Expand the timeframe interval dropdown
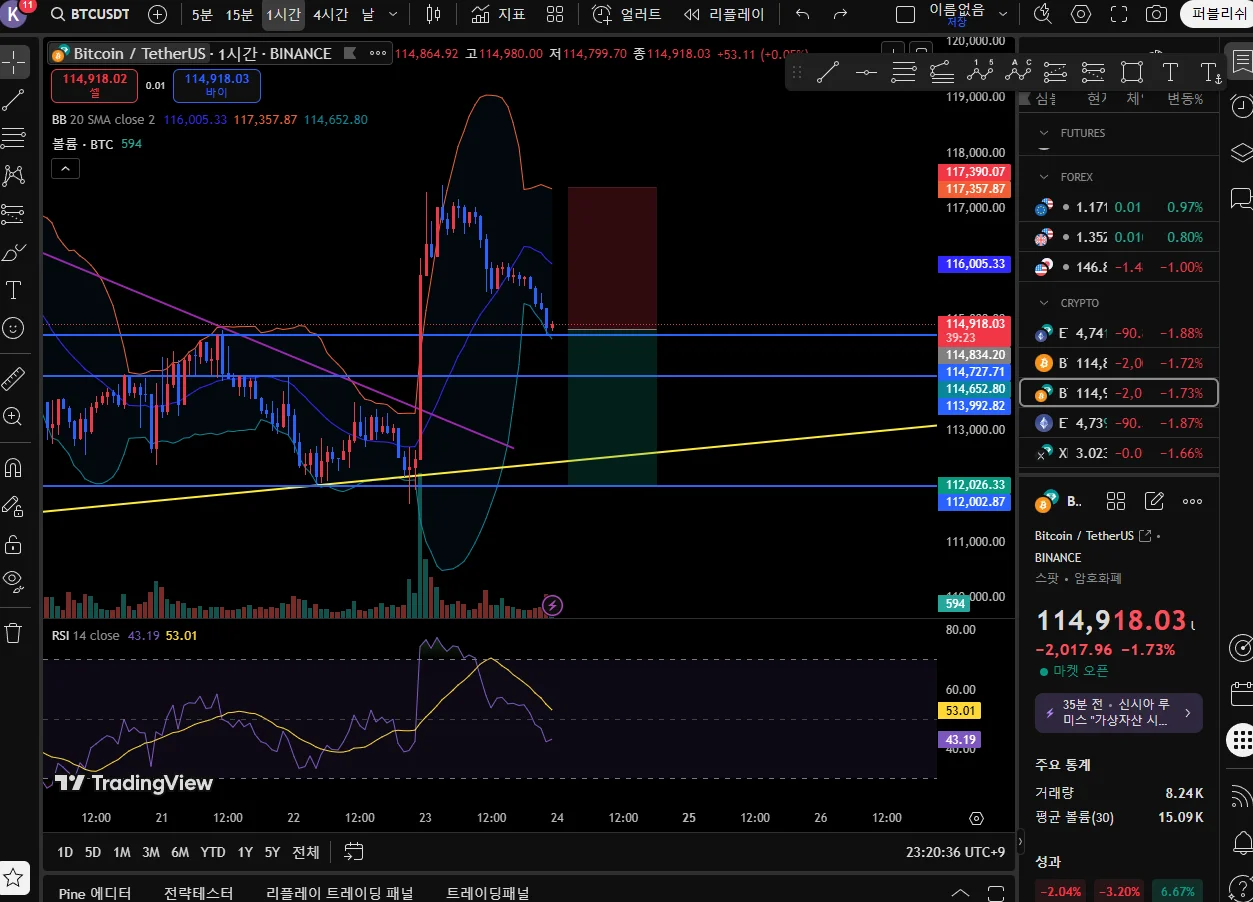 [393, 14]
